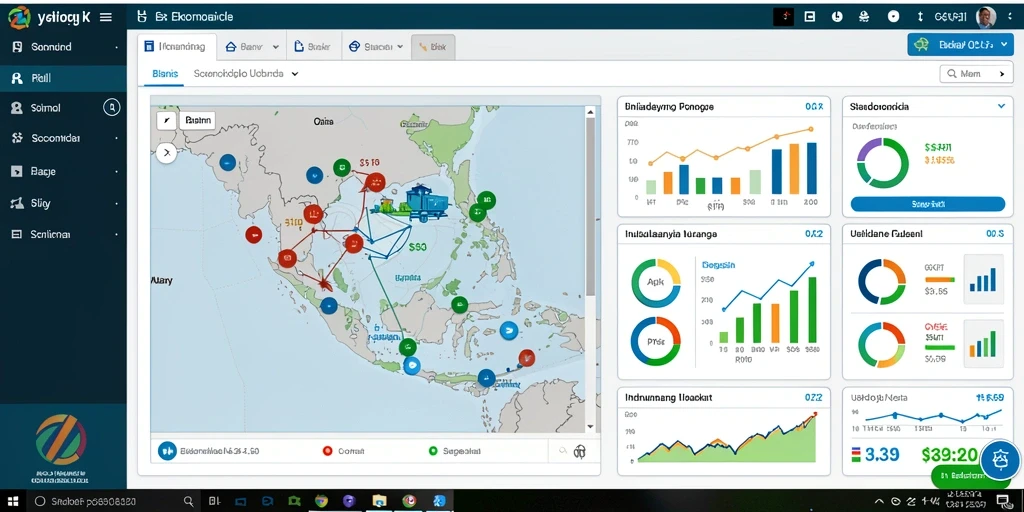Open the Banv tab dropdown arrow
The image size is (1024, 512).
(276, 47)
